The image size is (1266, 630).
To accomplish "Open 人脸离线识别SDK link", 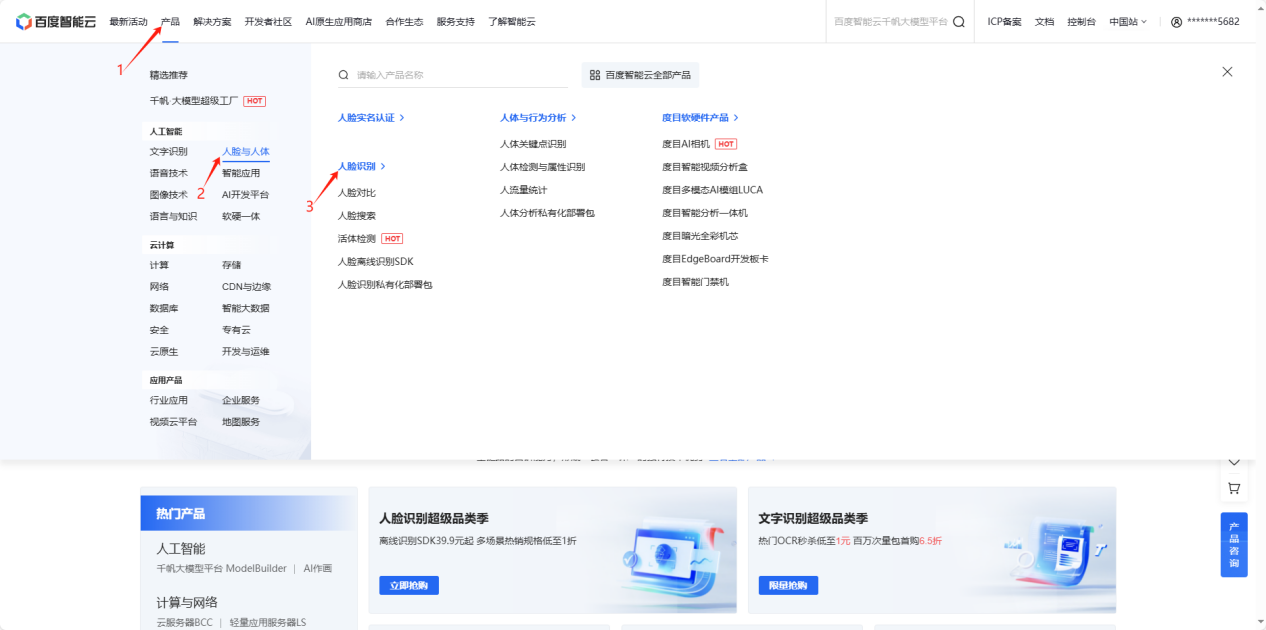I will pos(375,261).
